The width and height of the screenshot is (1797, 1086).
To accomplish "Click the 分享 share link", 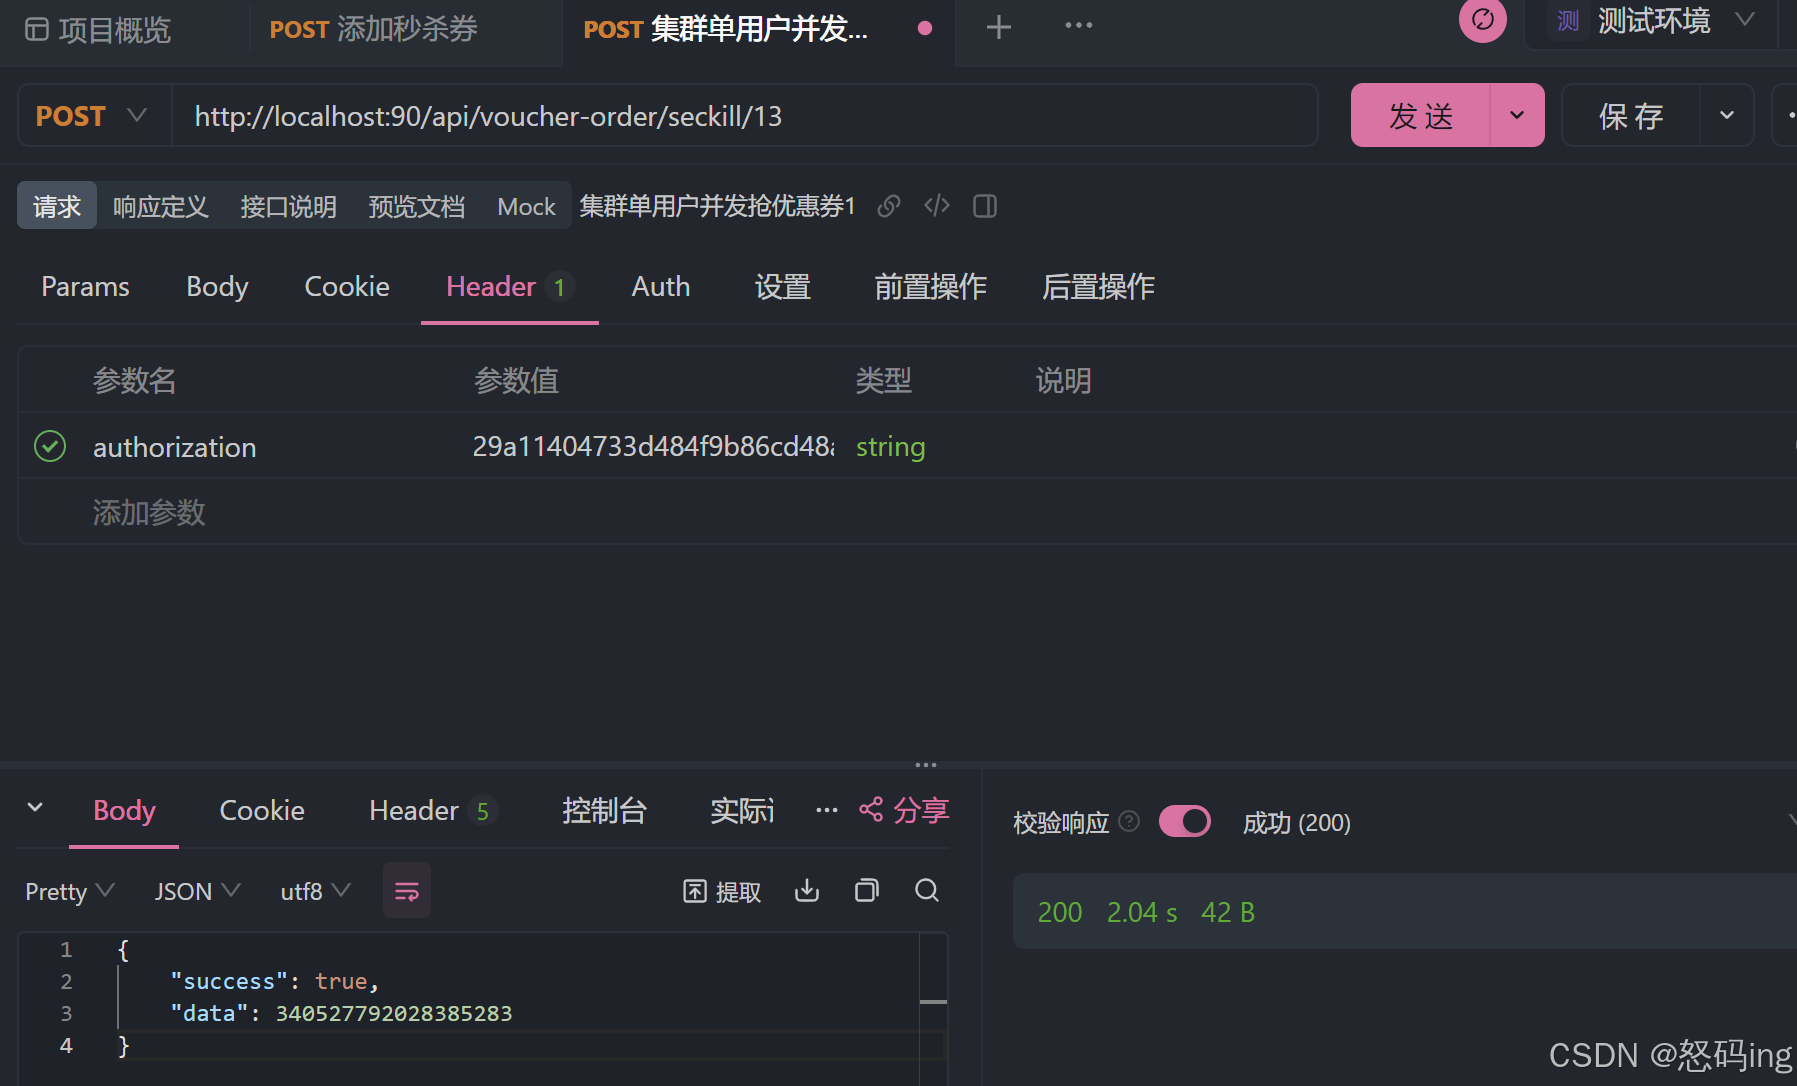I will 904,810.
